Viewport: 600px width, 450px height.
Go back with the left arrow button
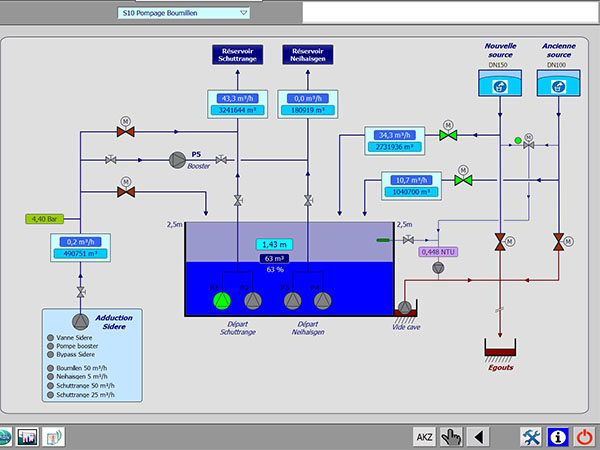(x=478, y=437)
